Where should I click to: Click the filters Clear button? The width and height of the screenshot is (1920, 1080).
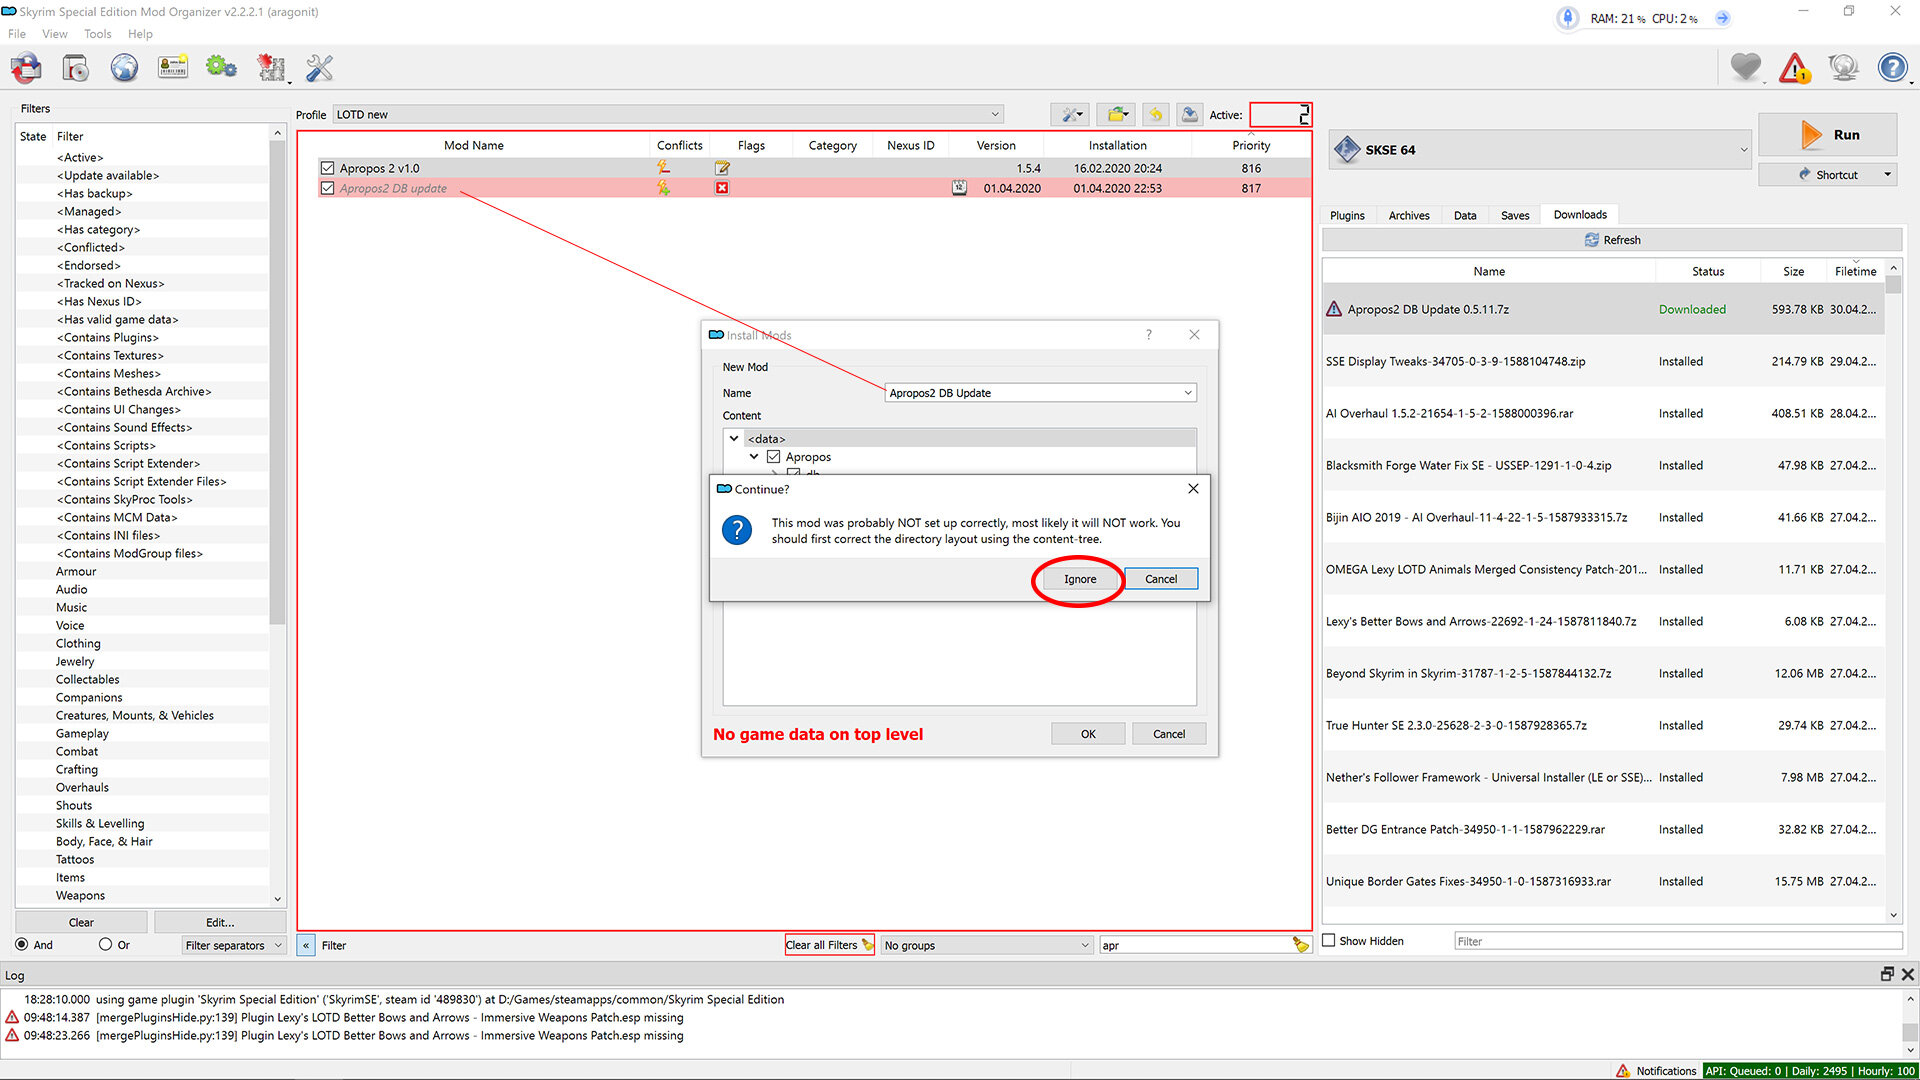(x=81, y=922)
